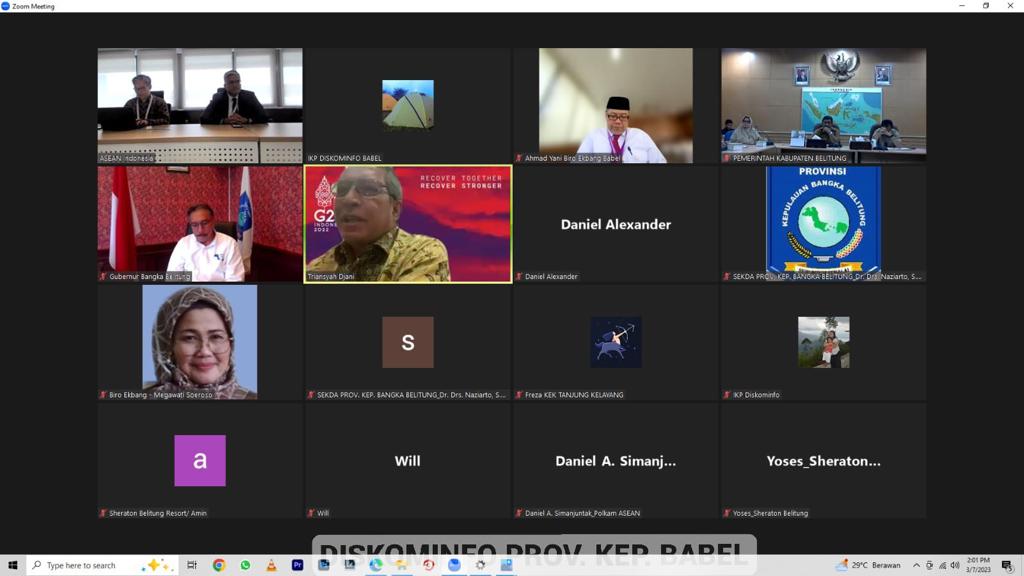The width and height of the screenshot is (1024, 576).
Task: Select Yoses_Sheraton Belitung participant tile
Action: (824, 460)
